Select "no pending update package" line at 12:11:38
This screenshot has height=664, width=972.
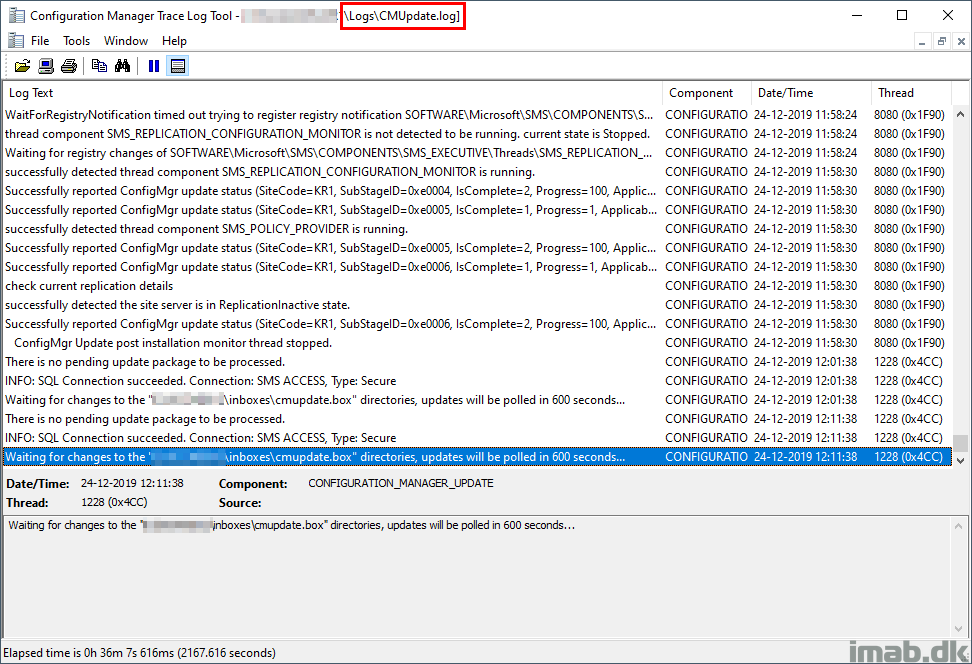coord(477,419)
